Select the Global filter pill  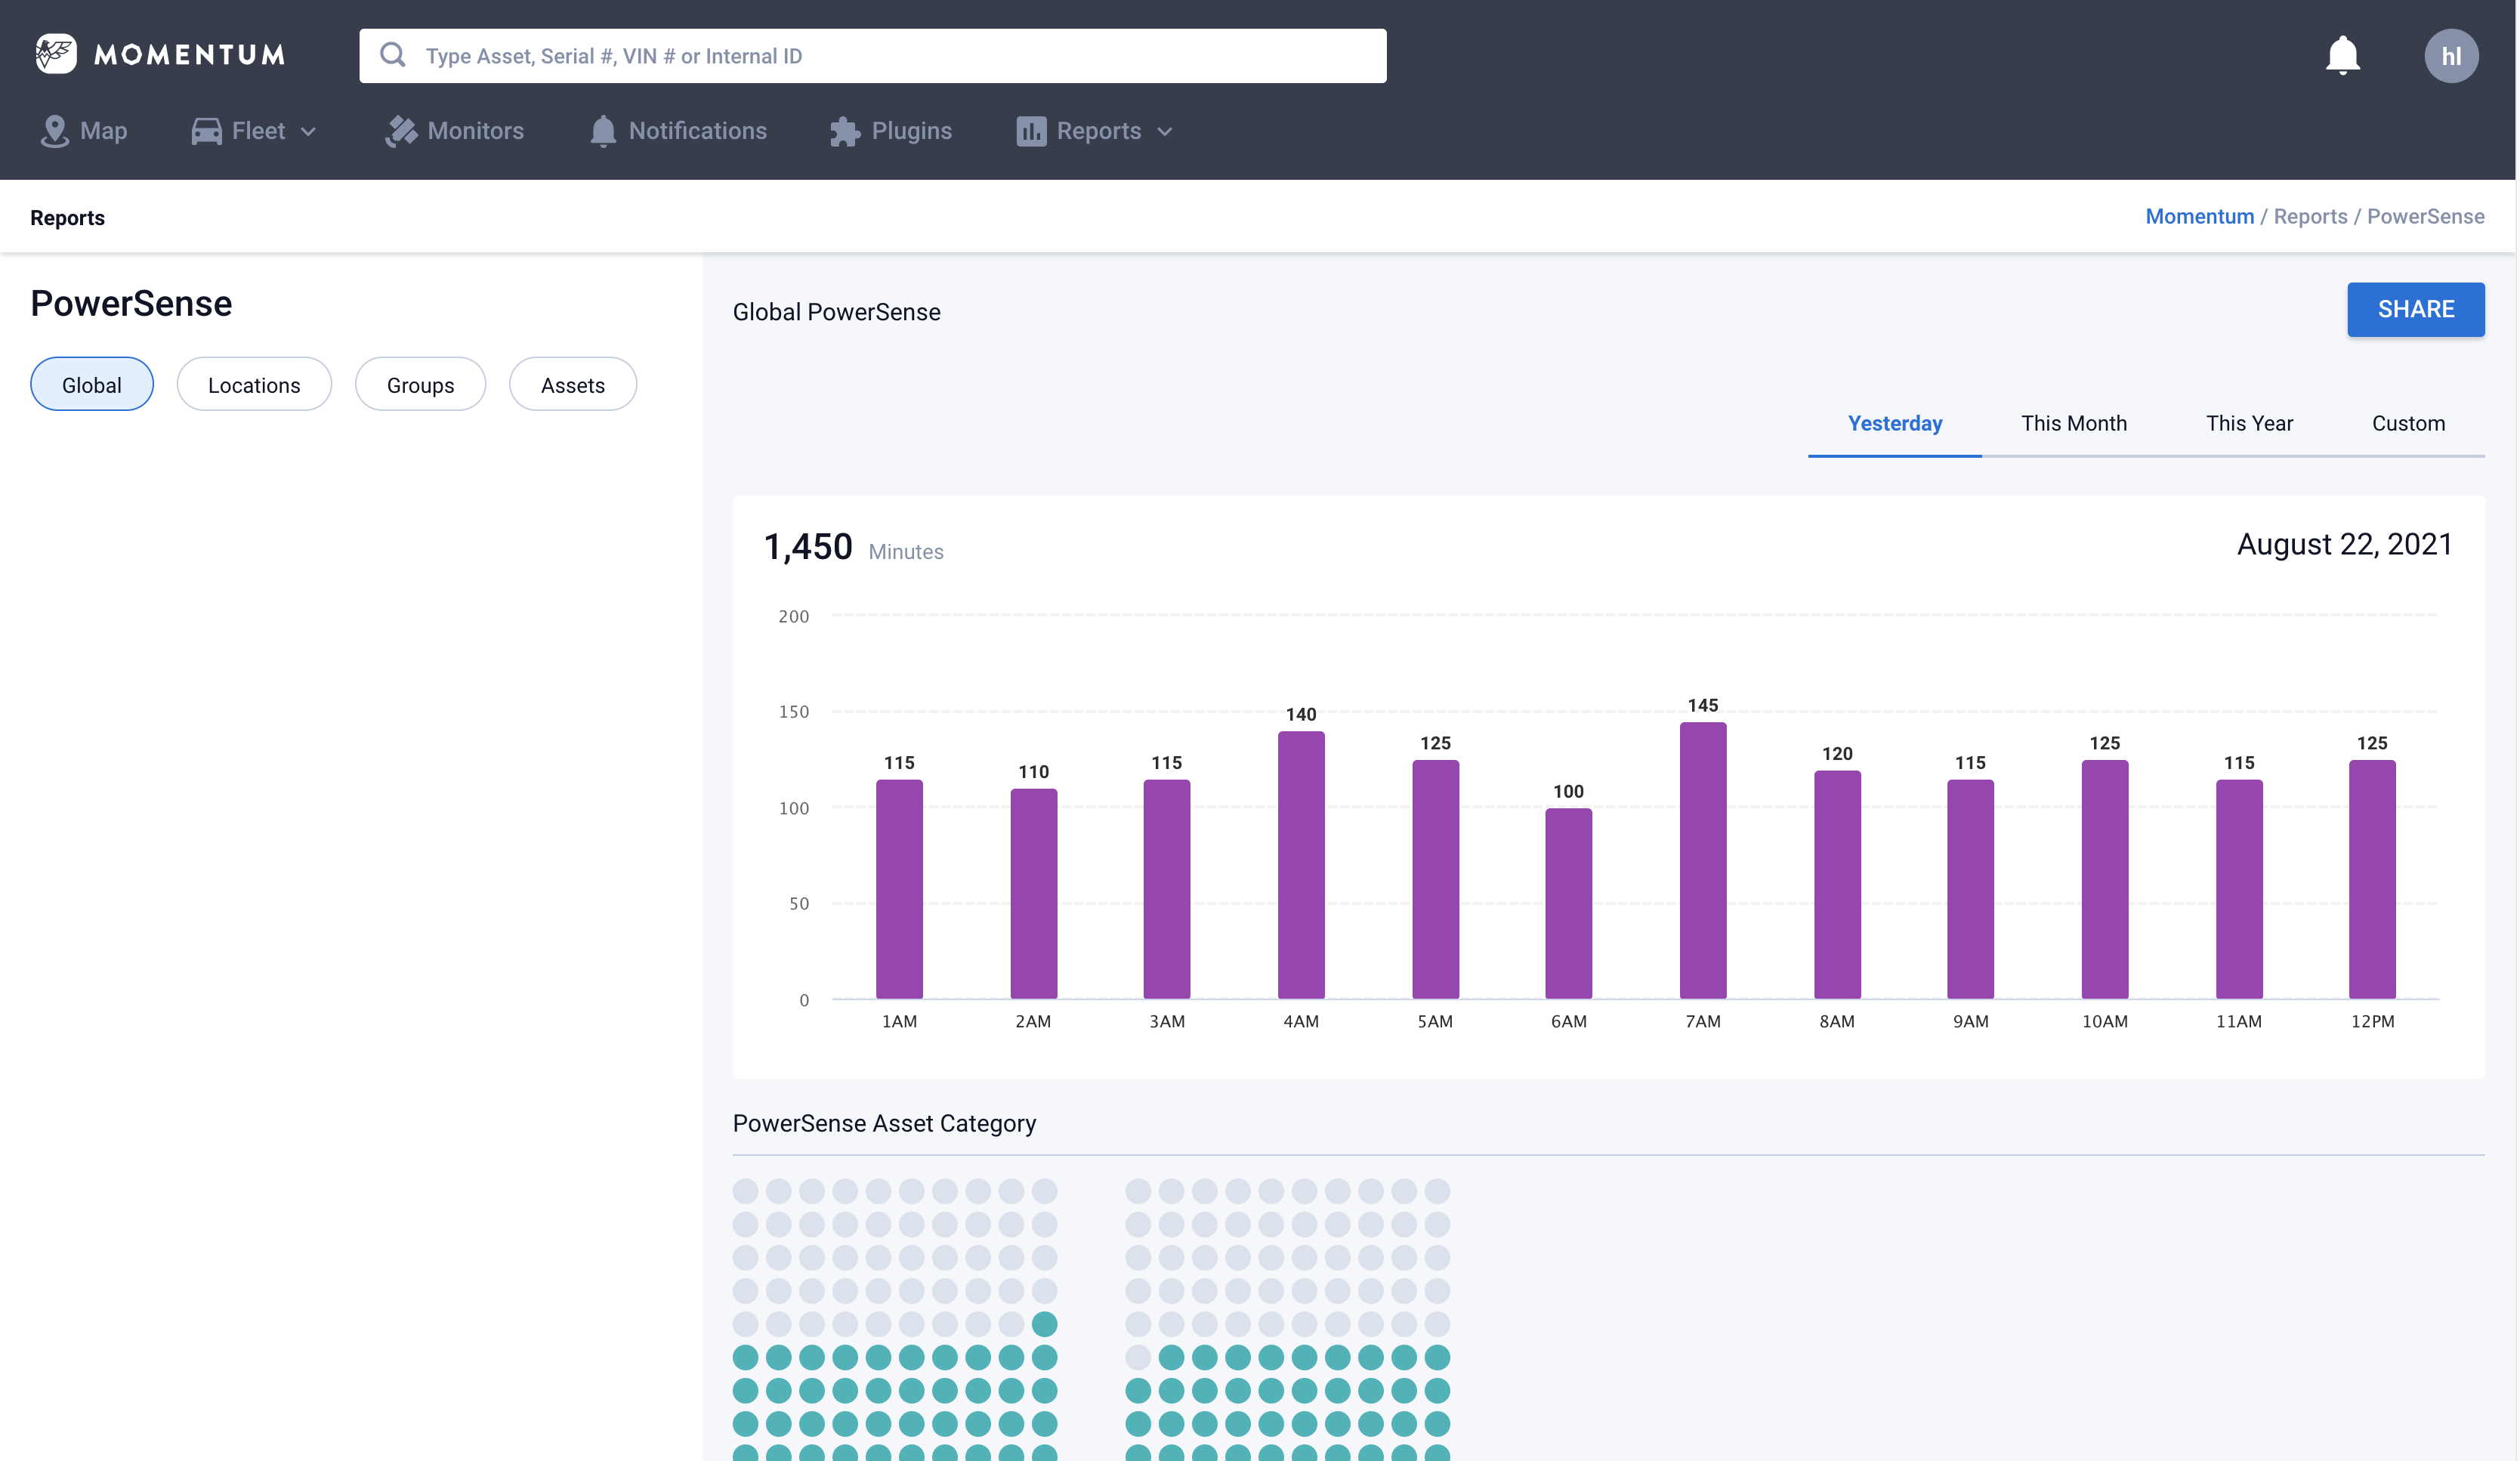(92, 385)
